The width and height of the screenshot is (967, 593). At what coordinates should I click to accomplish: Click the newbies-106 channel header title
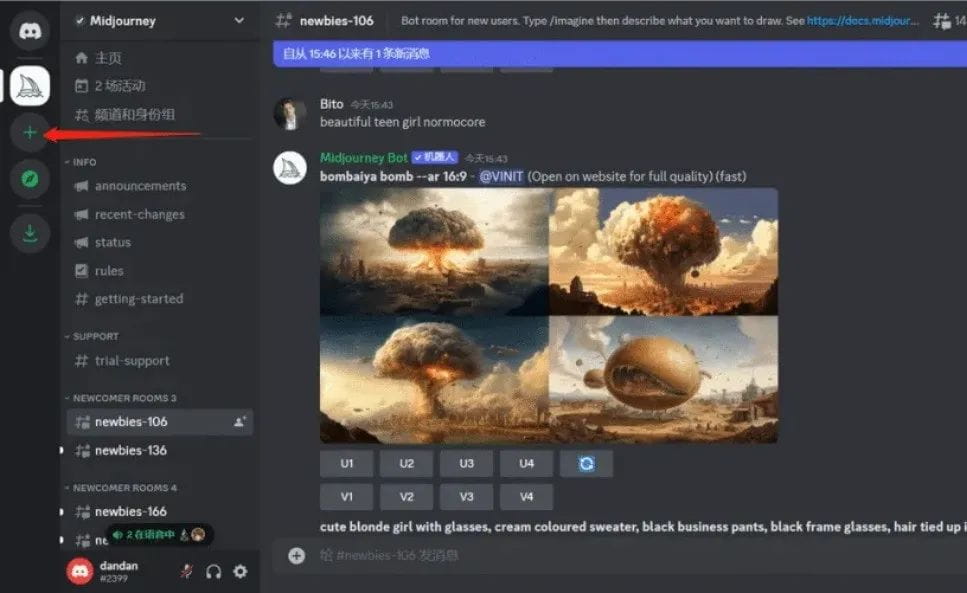(336, 21)
